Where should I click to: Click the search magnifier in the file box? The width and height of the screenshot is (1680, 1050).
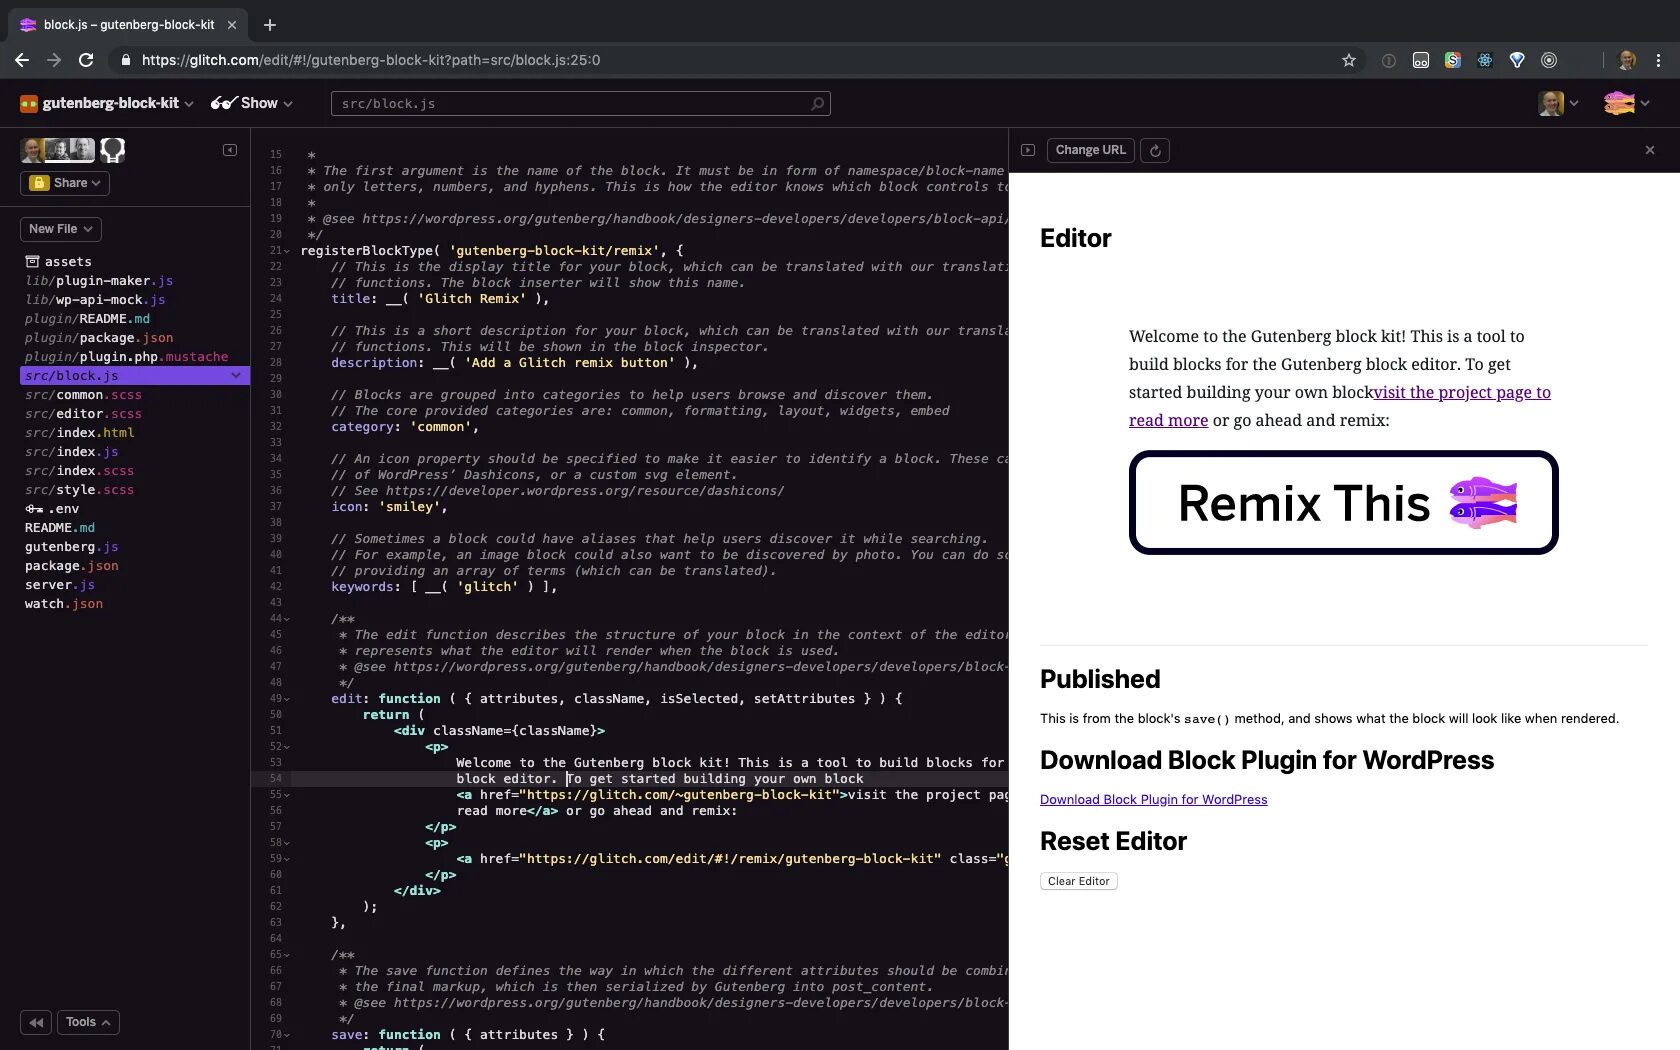coord(817,104)
